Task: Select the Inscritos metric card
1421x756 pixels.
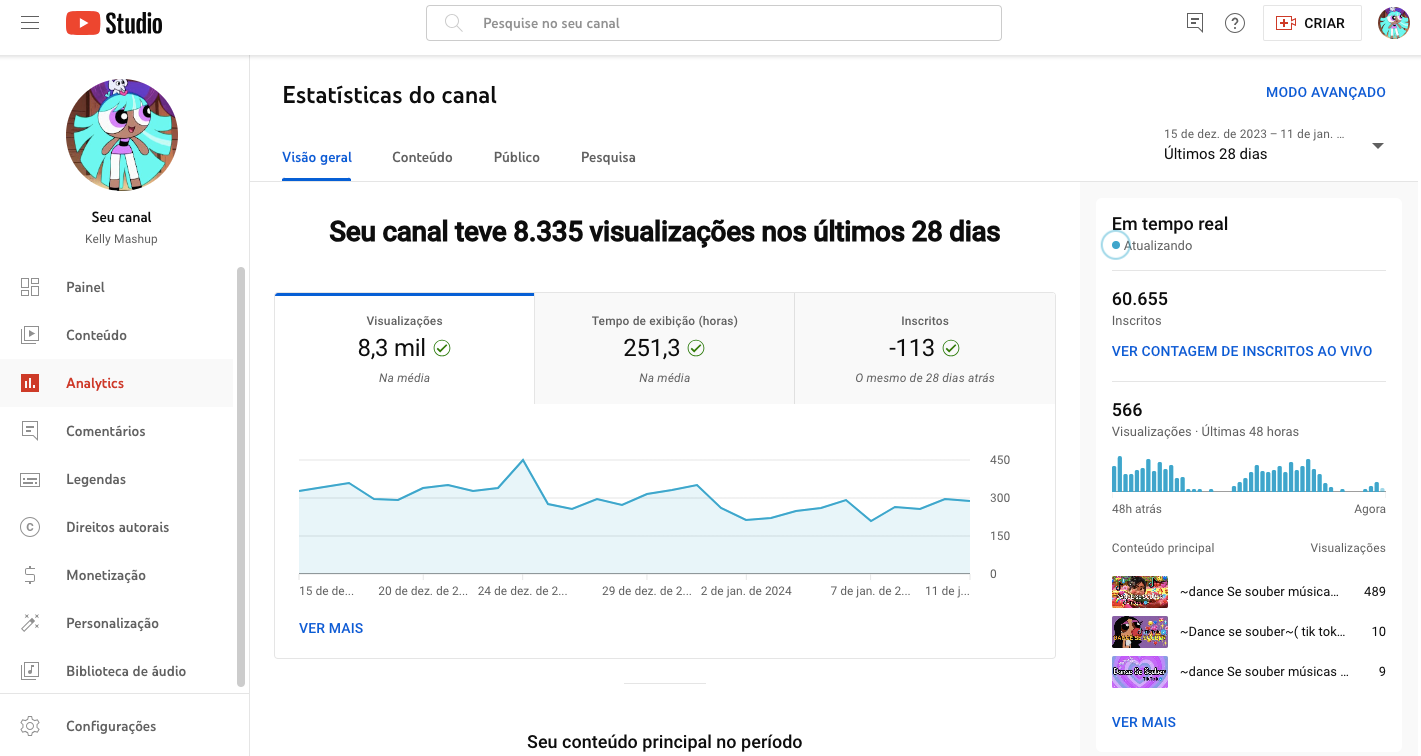Action: click(x=925, y=348)
